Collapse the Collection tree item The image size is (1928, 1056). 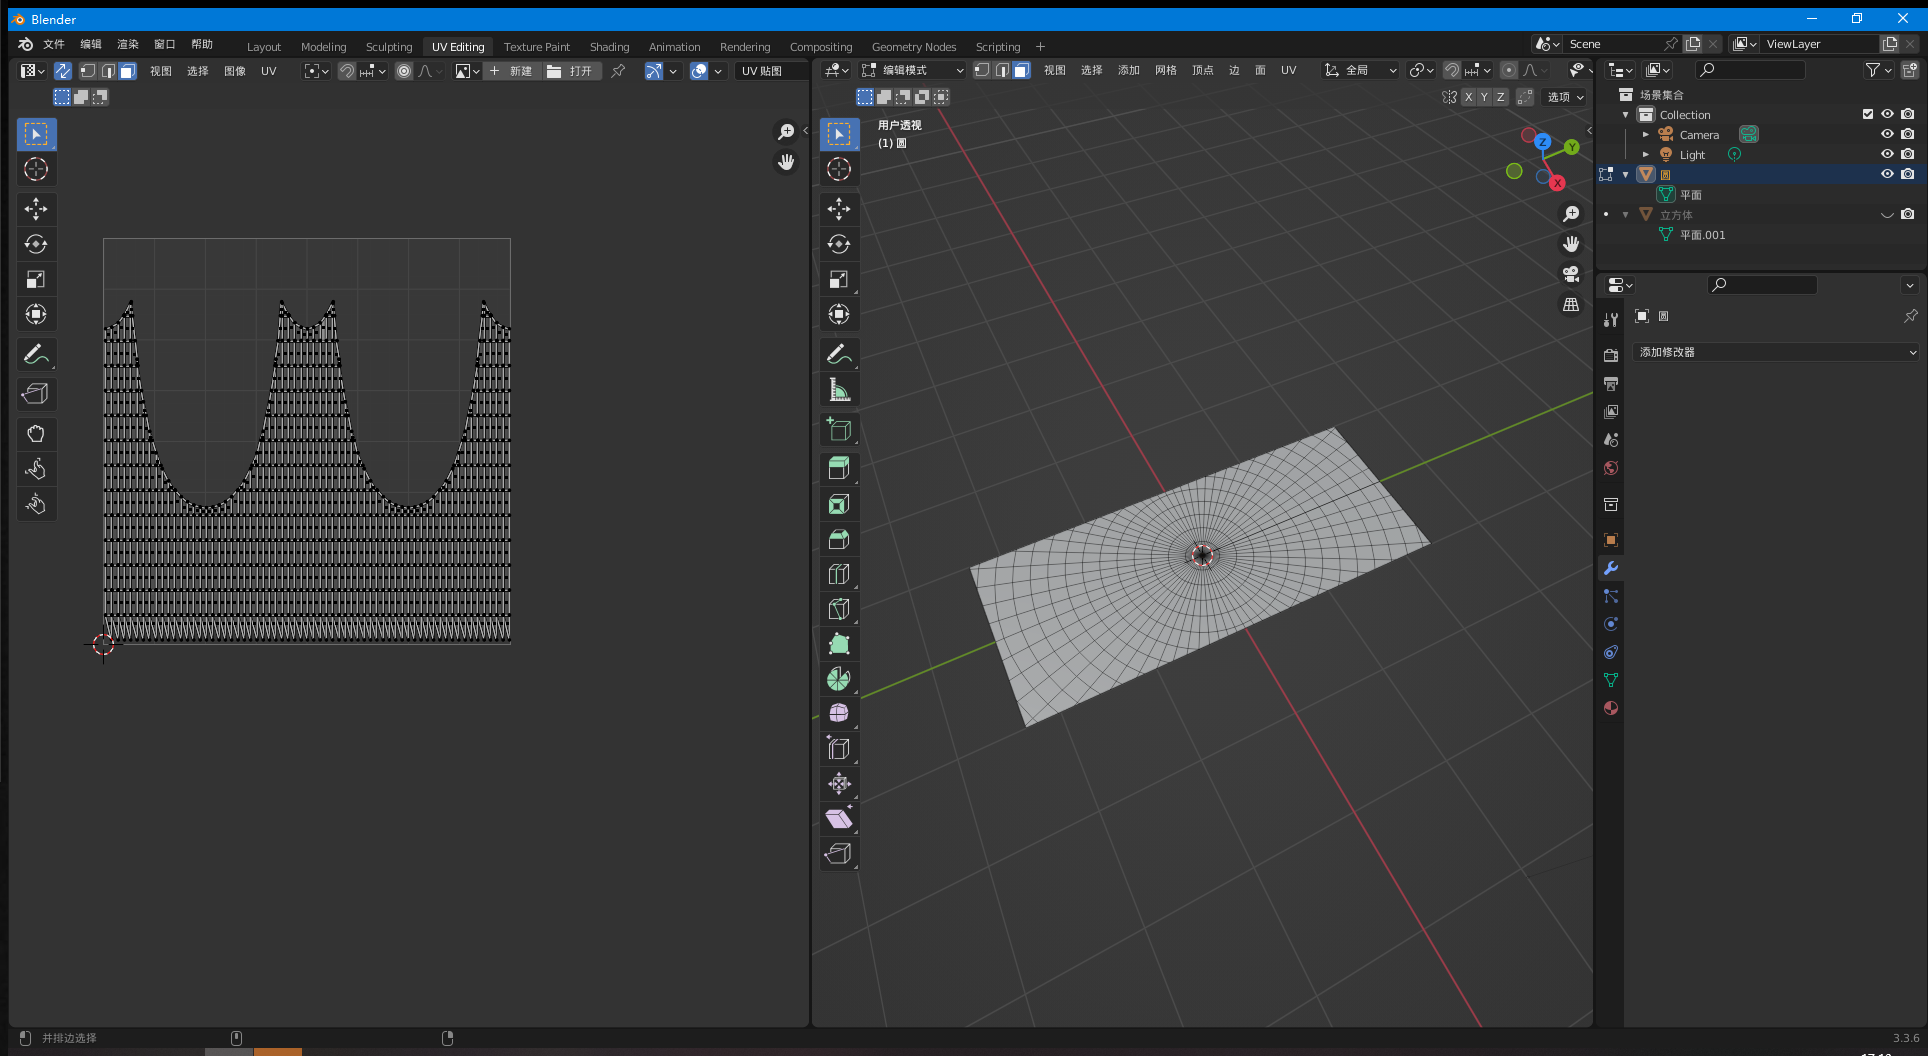[1626, 114]
